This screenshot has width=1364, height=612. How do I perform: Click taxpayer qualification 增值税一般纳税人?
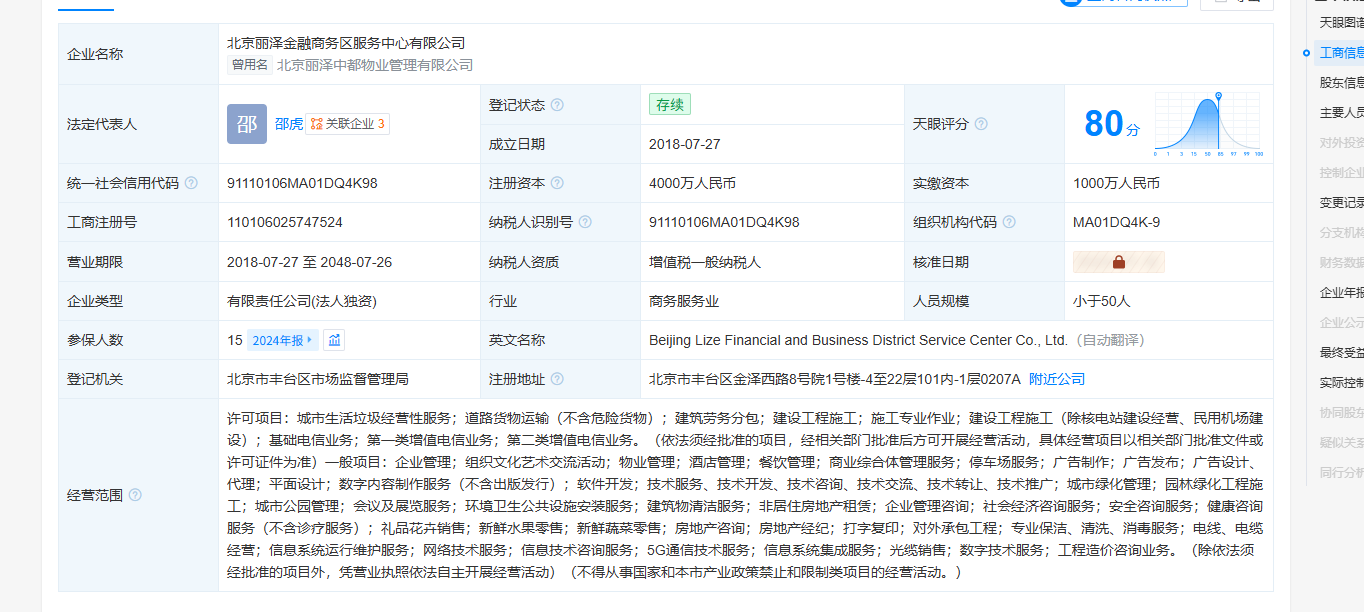pos(705,262)
